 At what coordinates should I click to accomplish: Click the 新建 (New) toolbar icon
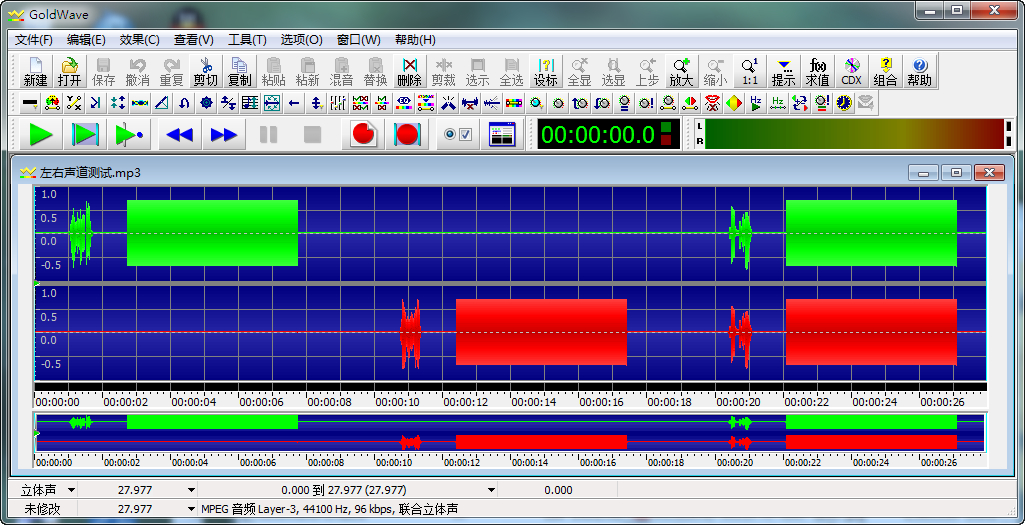coord(35,71)
